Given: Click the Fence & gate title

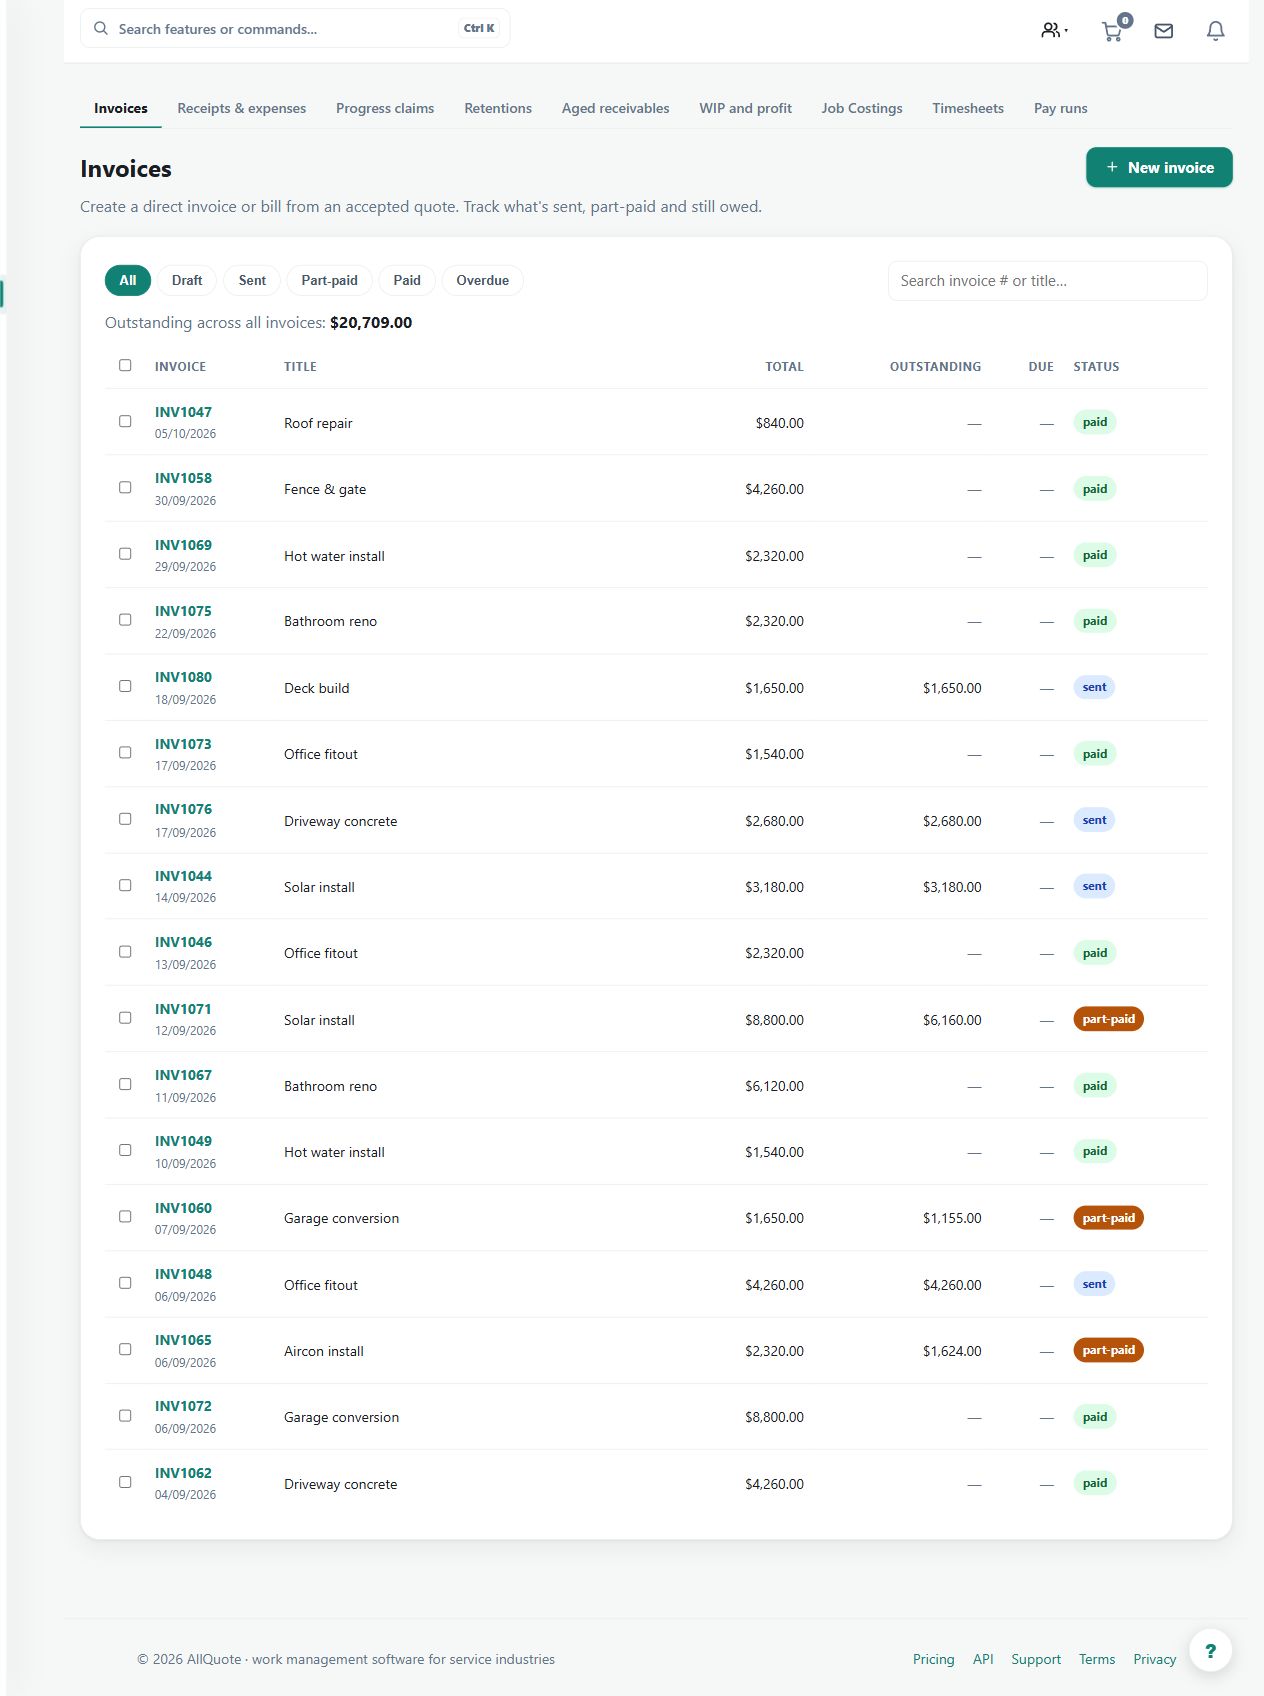Looking at the screenshot, I should tap(325, 489).
